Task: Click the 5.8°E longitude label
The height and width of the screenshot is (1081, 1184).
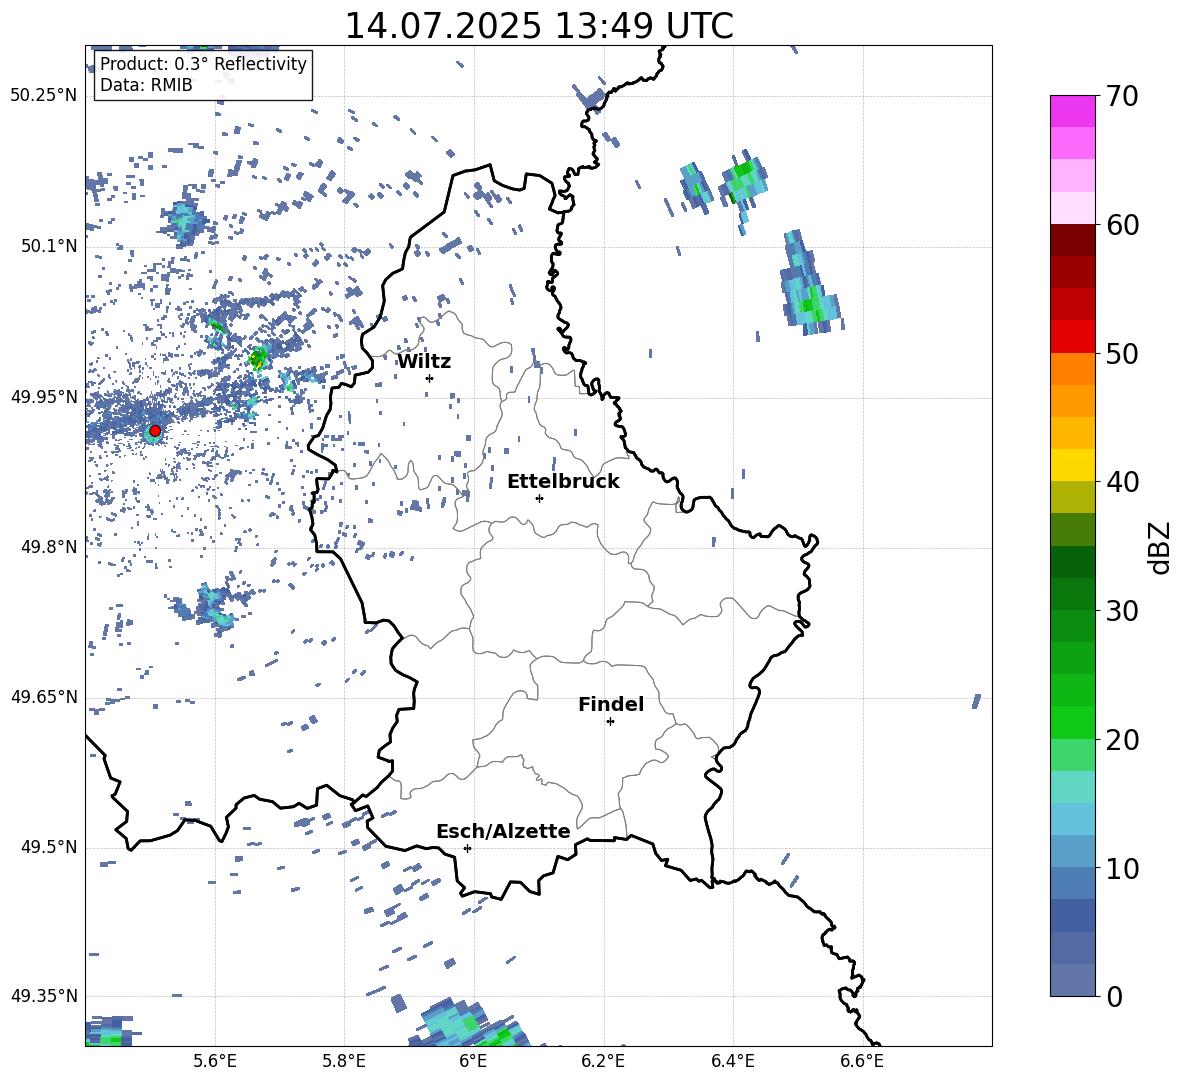Action: [344, 1061]
